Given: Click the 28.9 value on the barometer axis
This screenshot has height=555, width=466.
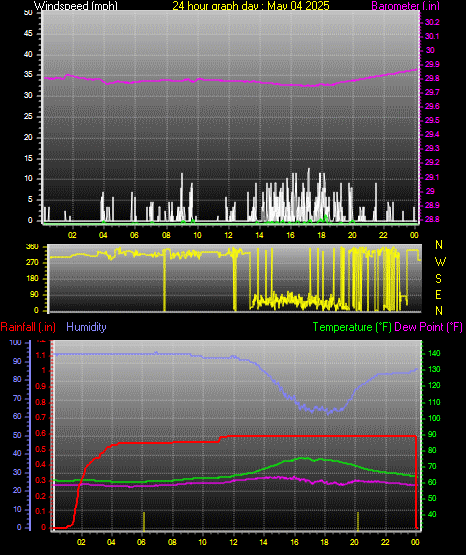Looking at the screenshot, I should (x=432, y=205).
